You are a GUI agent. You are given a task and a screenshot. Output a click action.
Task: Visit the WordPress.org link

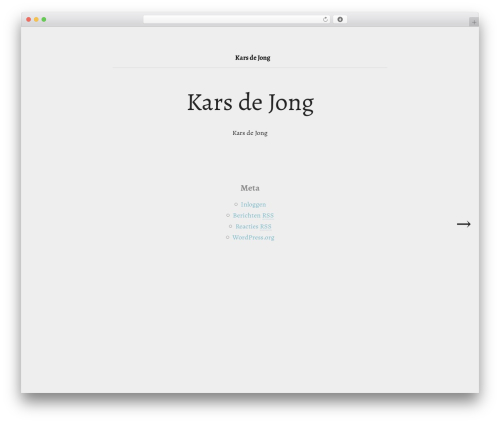(253, 237)
